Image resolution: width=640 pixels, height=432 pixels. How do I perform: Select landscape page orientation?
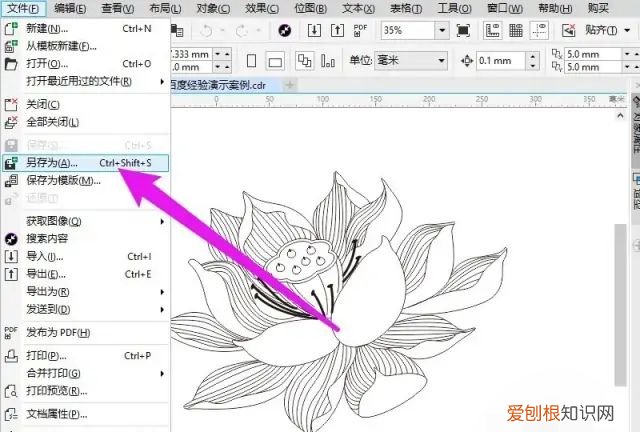click(275, 62)
